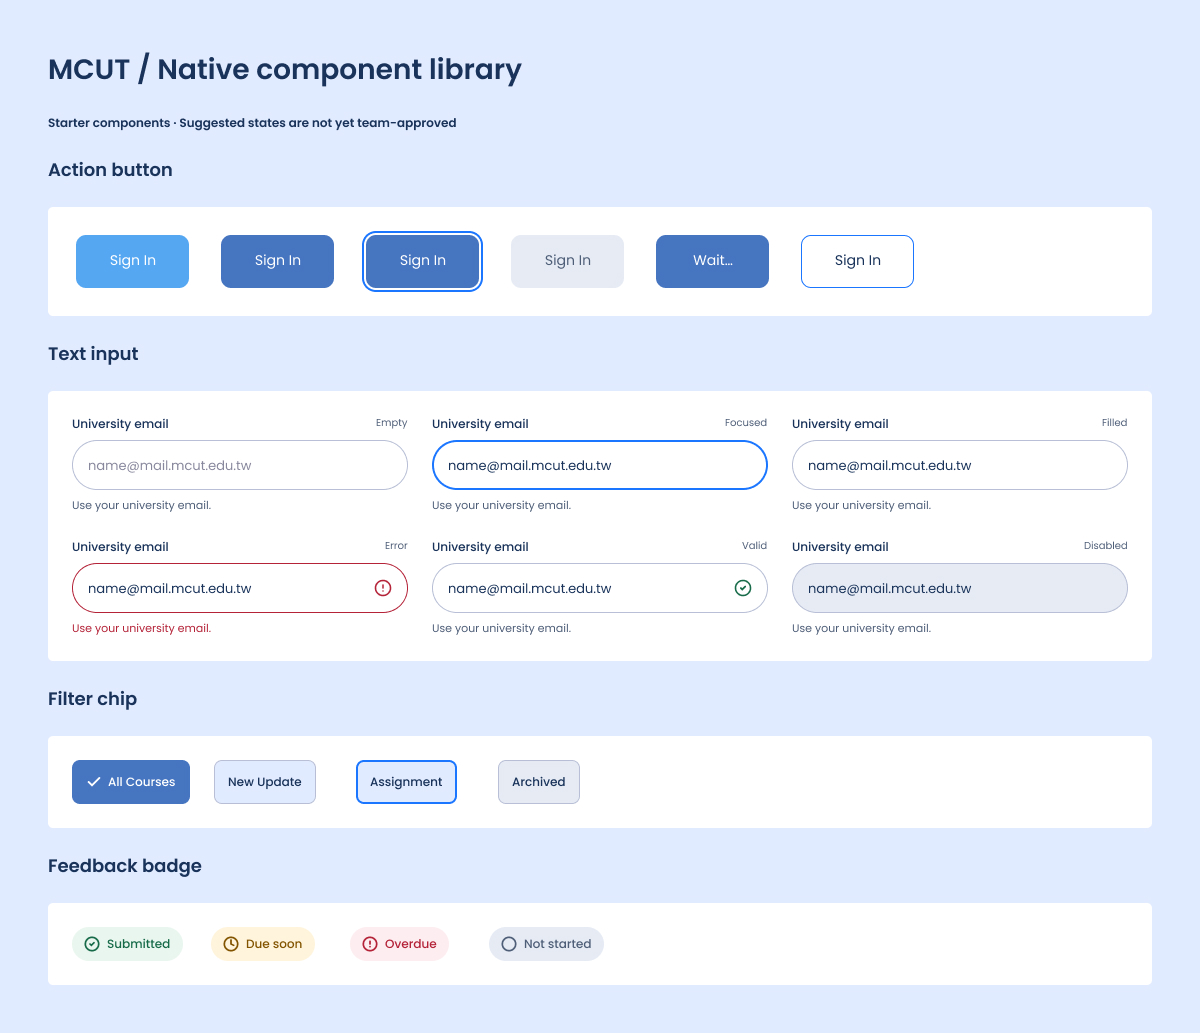Click the outlined white Sign In button
Image resolution: width=1200 pixels, height=1033 pixels.
[x=857, y=261]
